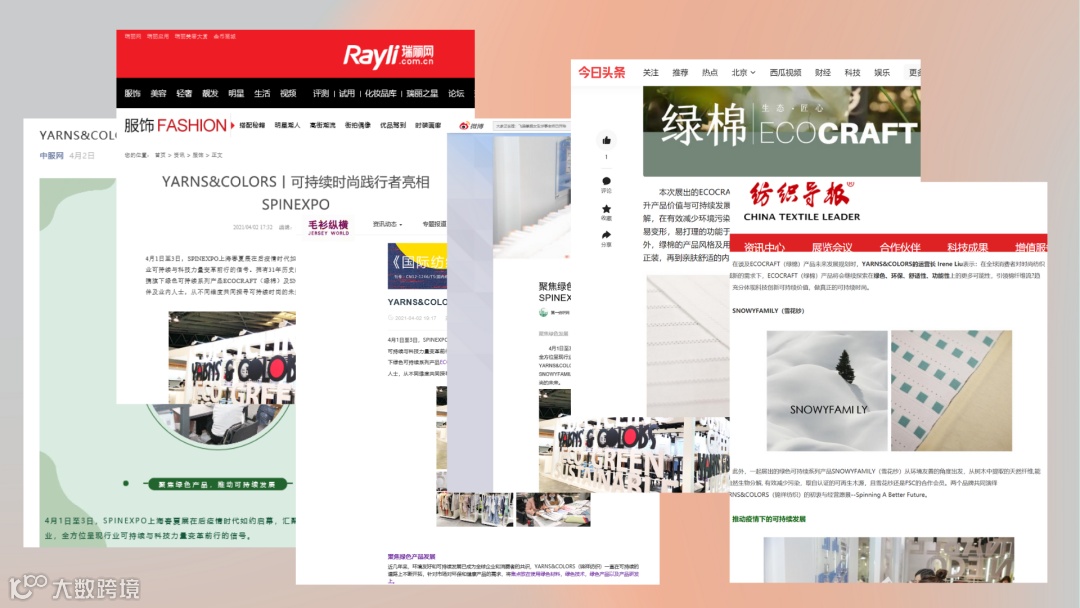Select 热点 tab on Toutiao page
This screenshot has width=1080, height=608.
pyautogui.click(x=709, y=72)
